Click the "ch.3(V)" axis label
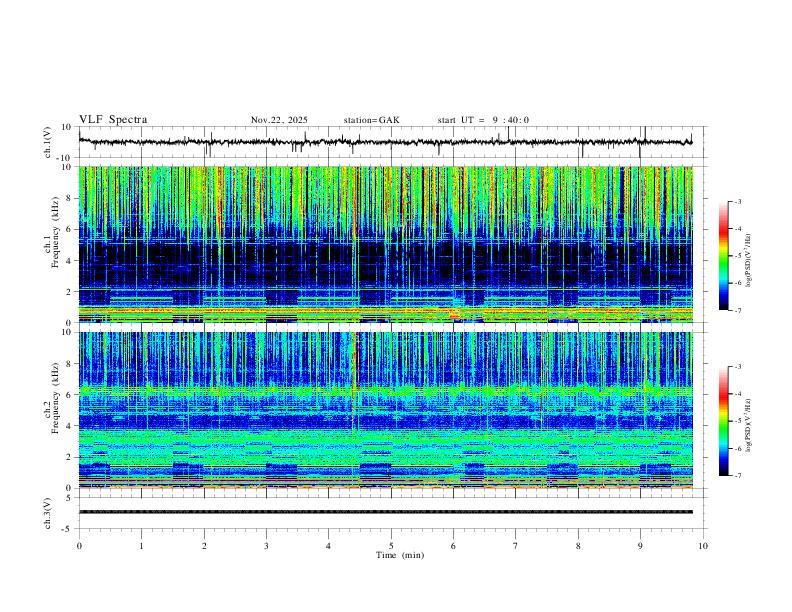Screen dimensions: 792x612 click(x=48, y=513)
